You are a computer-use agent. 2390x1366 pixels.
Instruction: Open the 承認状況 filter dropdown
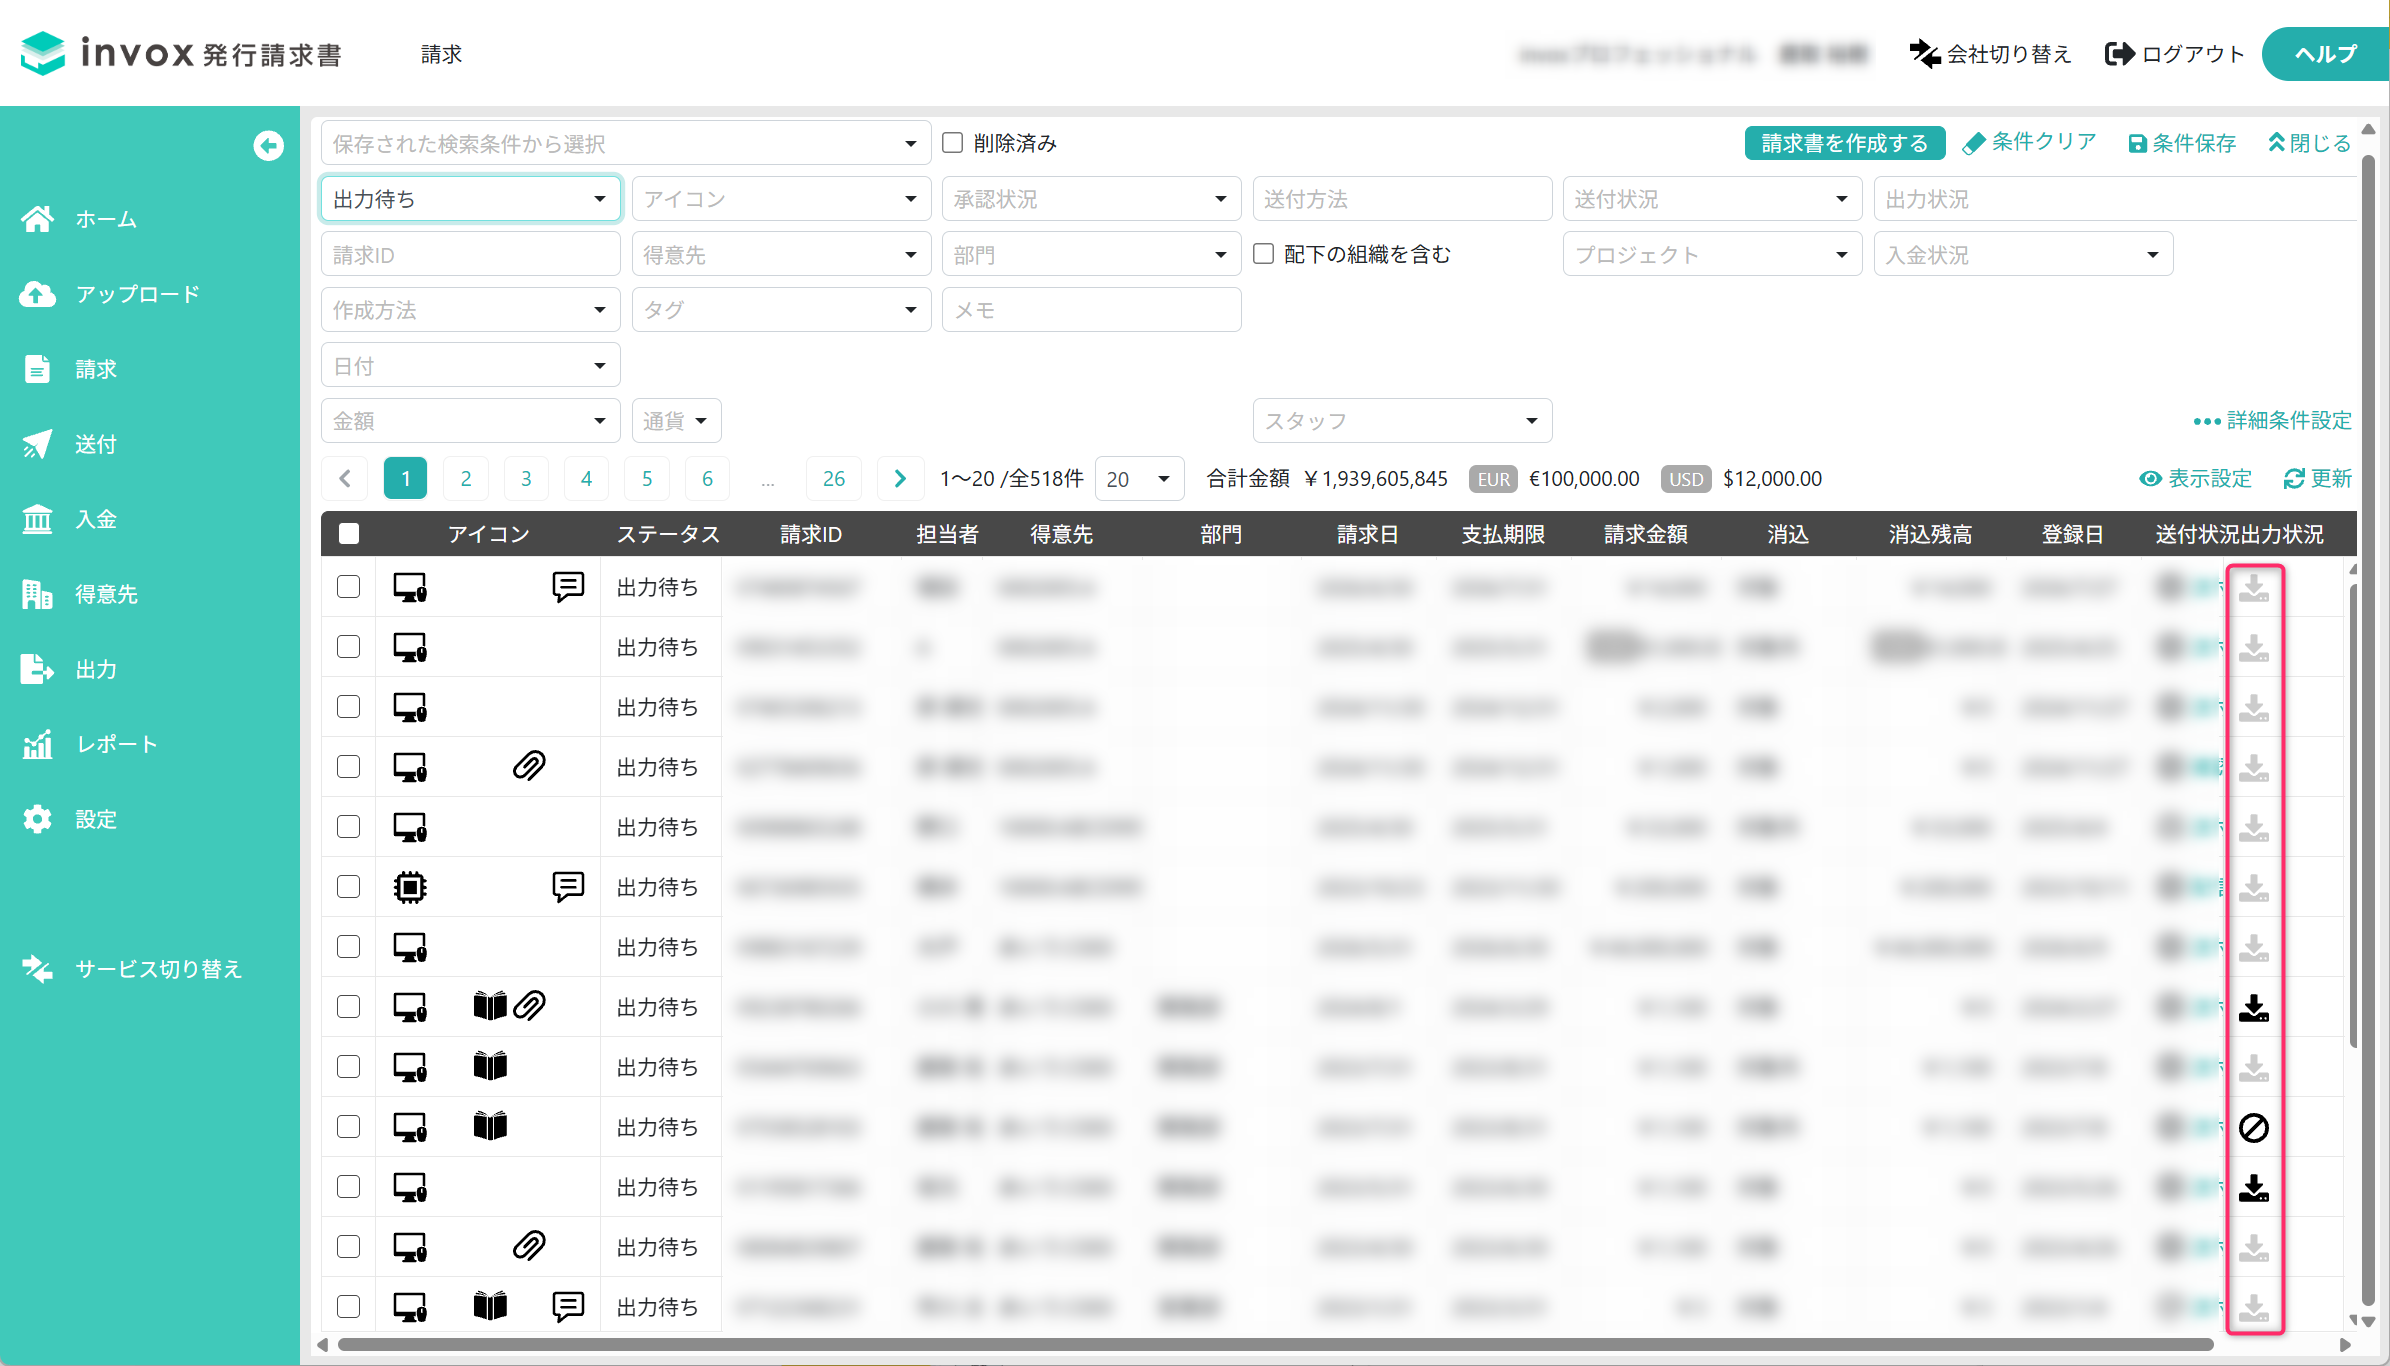(1092, 199)
